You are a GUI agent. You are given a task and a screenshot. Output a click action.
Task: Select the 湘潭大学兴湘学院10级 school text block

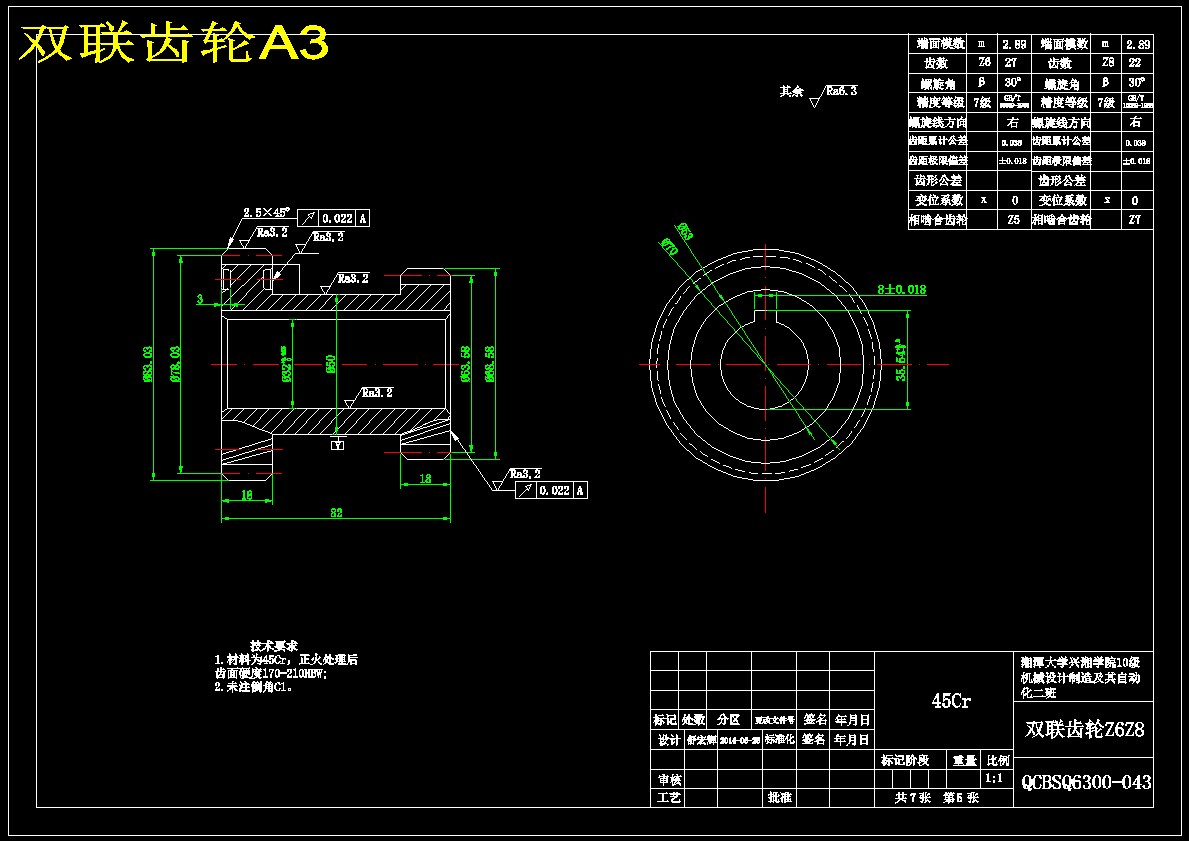coord(1081,677)
